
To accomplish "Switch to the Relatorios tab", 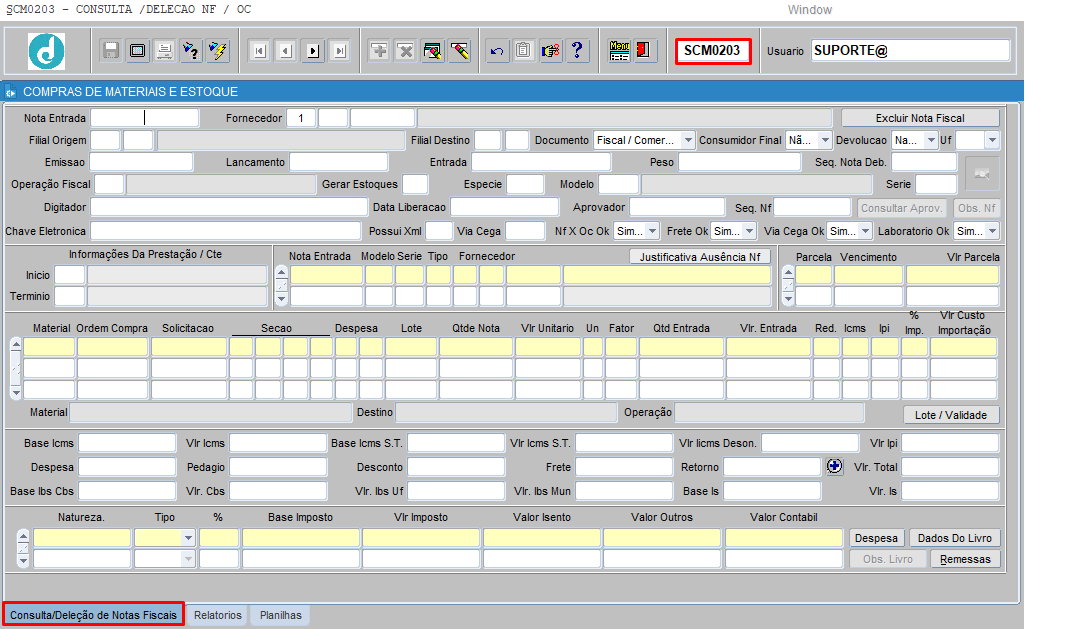I will (x=218, y=615).
